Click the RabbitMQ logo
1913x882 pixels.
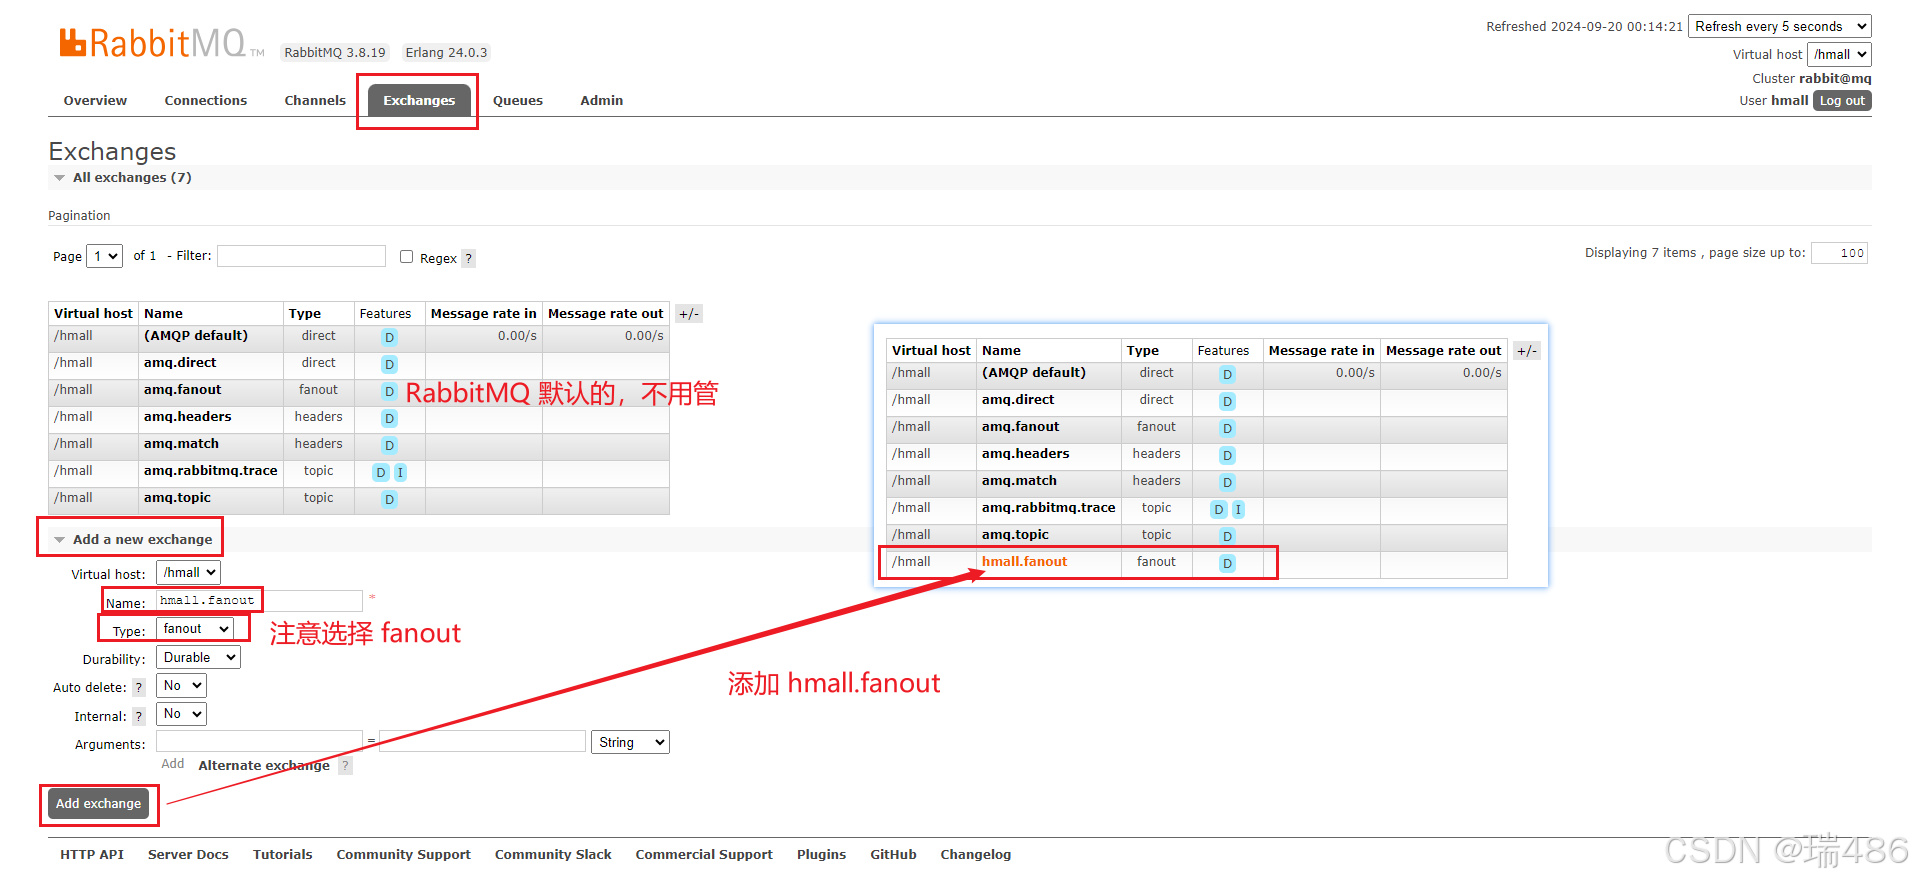[161, 43]
